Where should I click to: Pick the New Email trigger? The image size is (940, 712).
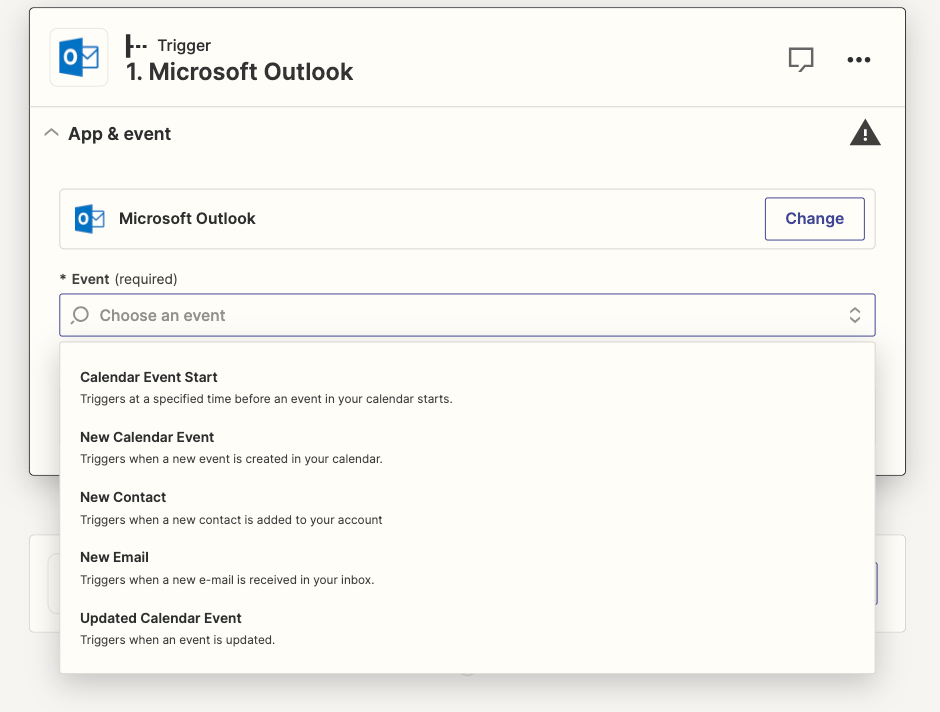coord(467,568)
